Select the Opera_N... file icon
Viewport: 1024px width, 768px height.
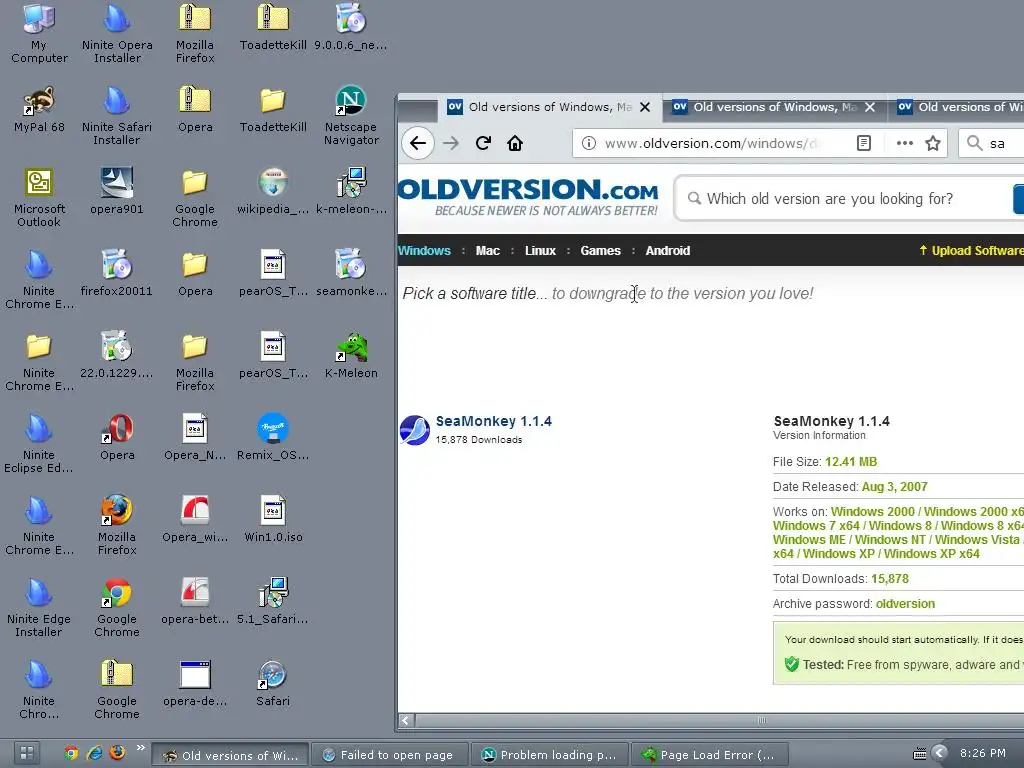click(195, 438)
